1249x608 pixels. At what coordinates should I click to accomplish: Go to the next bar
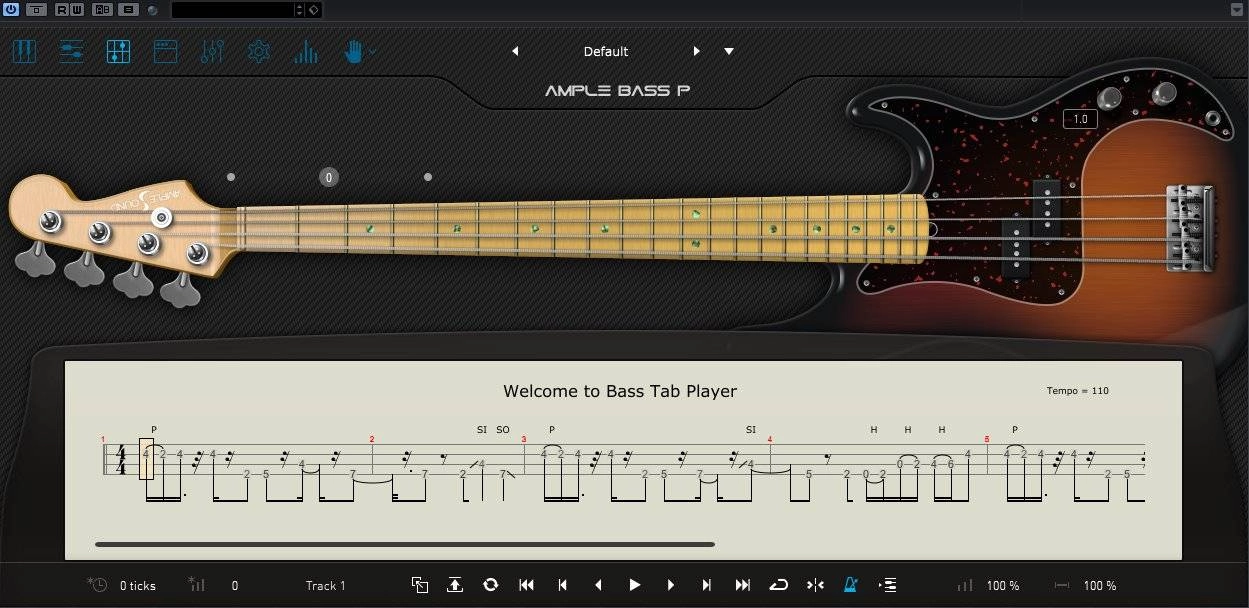(x=707, y=585)
